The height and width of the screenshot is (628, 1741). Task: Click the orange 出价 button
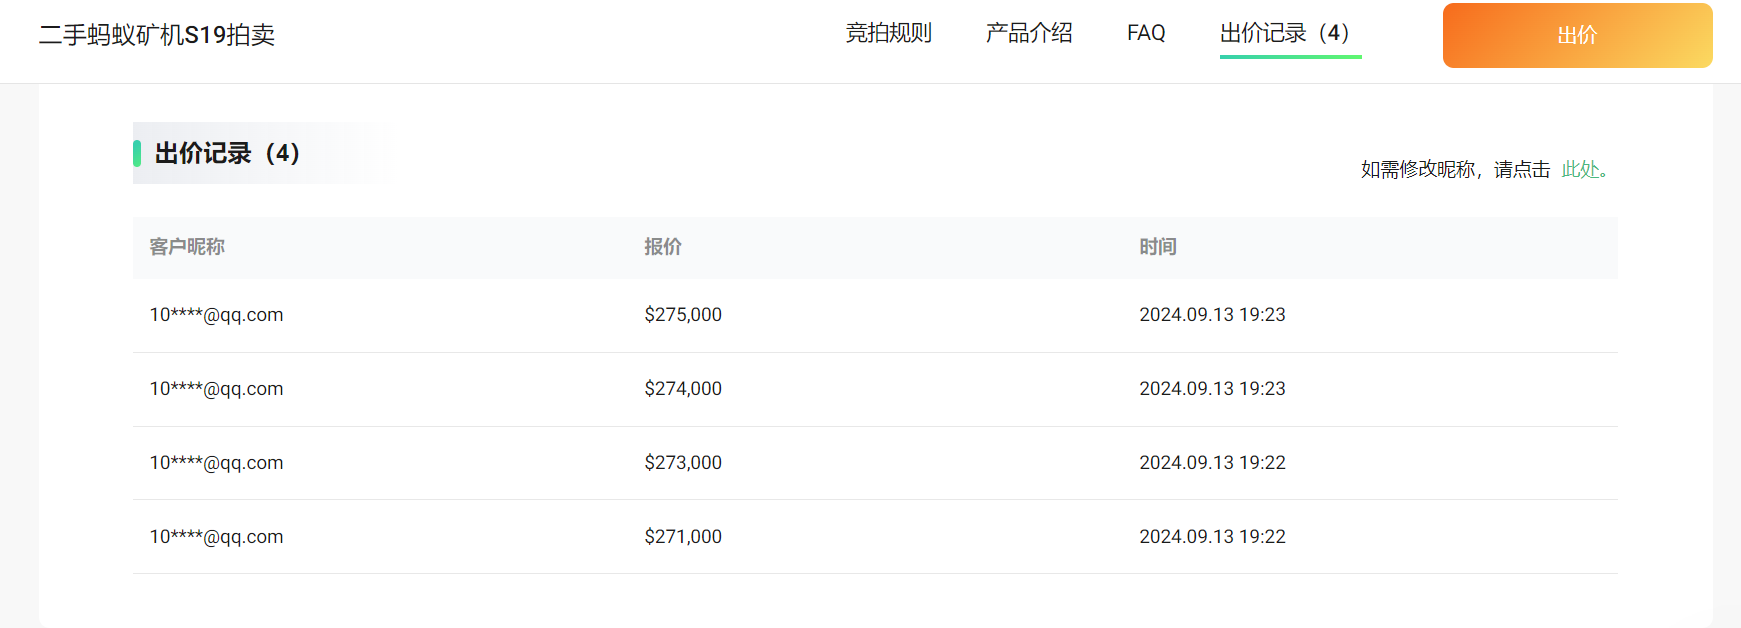pyautogui.click(x=1577, y=35)
